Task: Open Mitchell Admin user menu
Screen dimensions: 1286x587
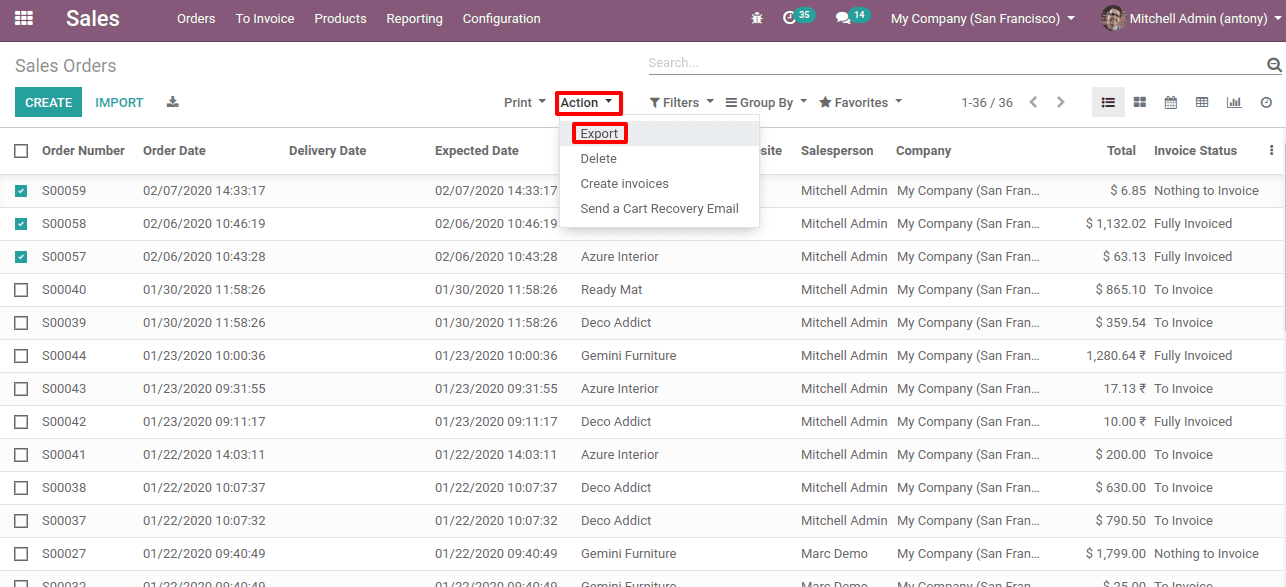Action: (x=1189, y=18)
